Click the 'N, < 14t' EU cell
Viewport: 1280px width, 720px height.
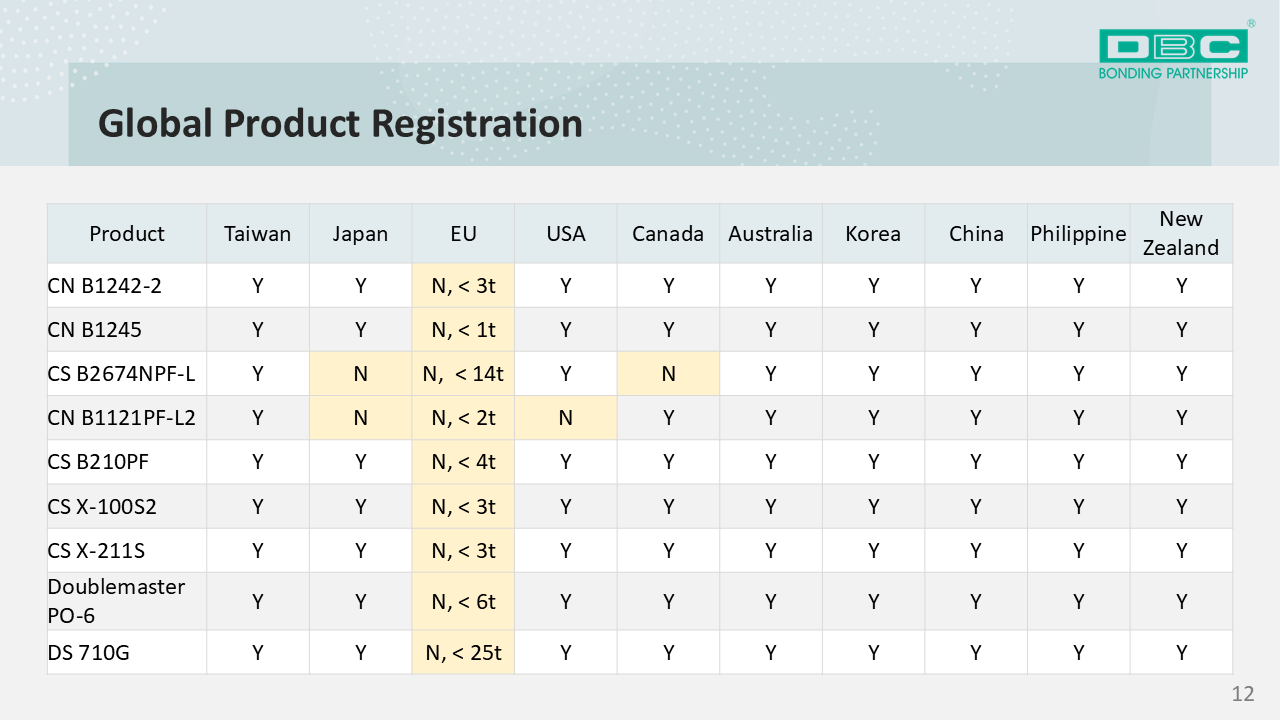click(x=463, y=374)
